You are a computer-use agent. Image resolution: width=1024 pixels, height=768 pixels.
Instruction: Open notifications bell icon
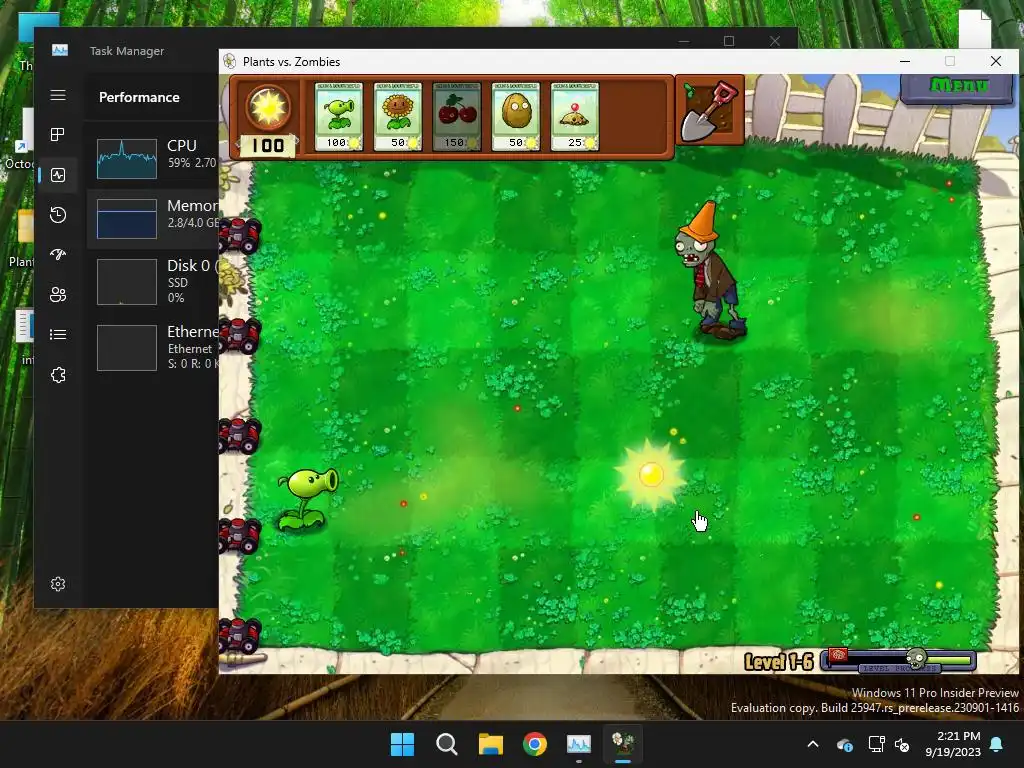click(x=997, y=744)
